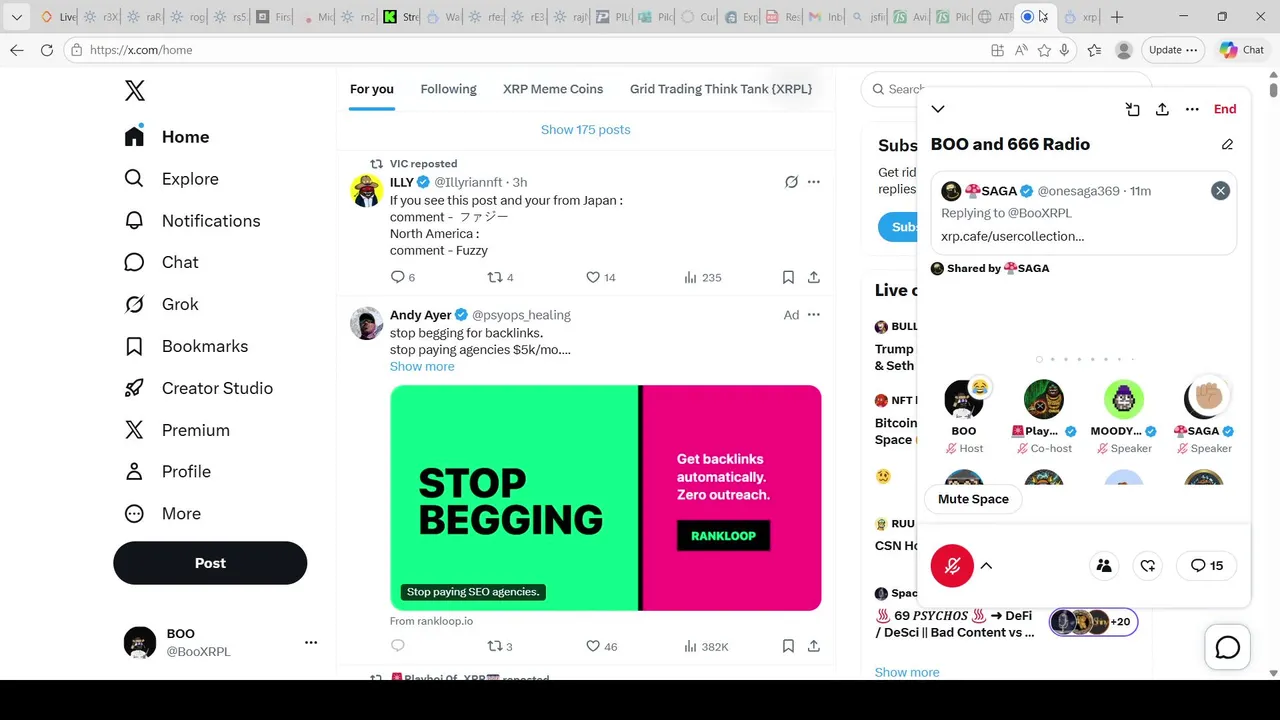Viewport: 1280px width, 720px height.
Task: Open the Grid Trading Think Tank tab
Action: click(x=721, y=89)
